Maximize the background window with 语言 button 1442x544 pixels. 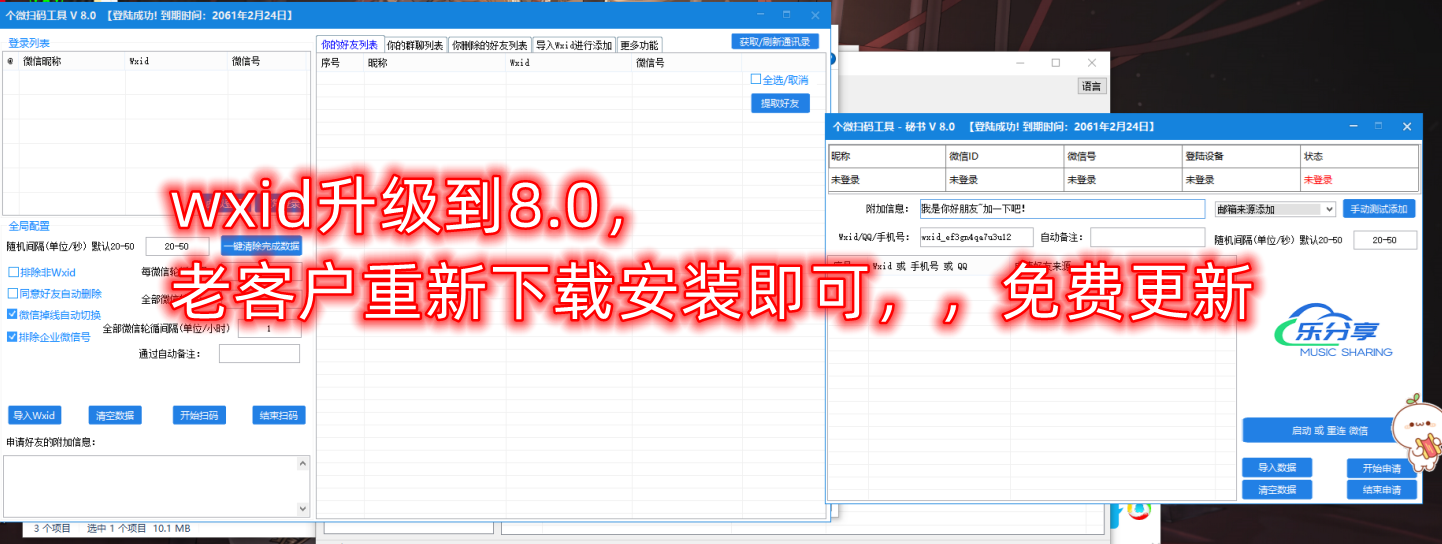pos(1055,62)
